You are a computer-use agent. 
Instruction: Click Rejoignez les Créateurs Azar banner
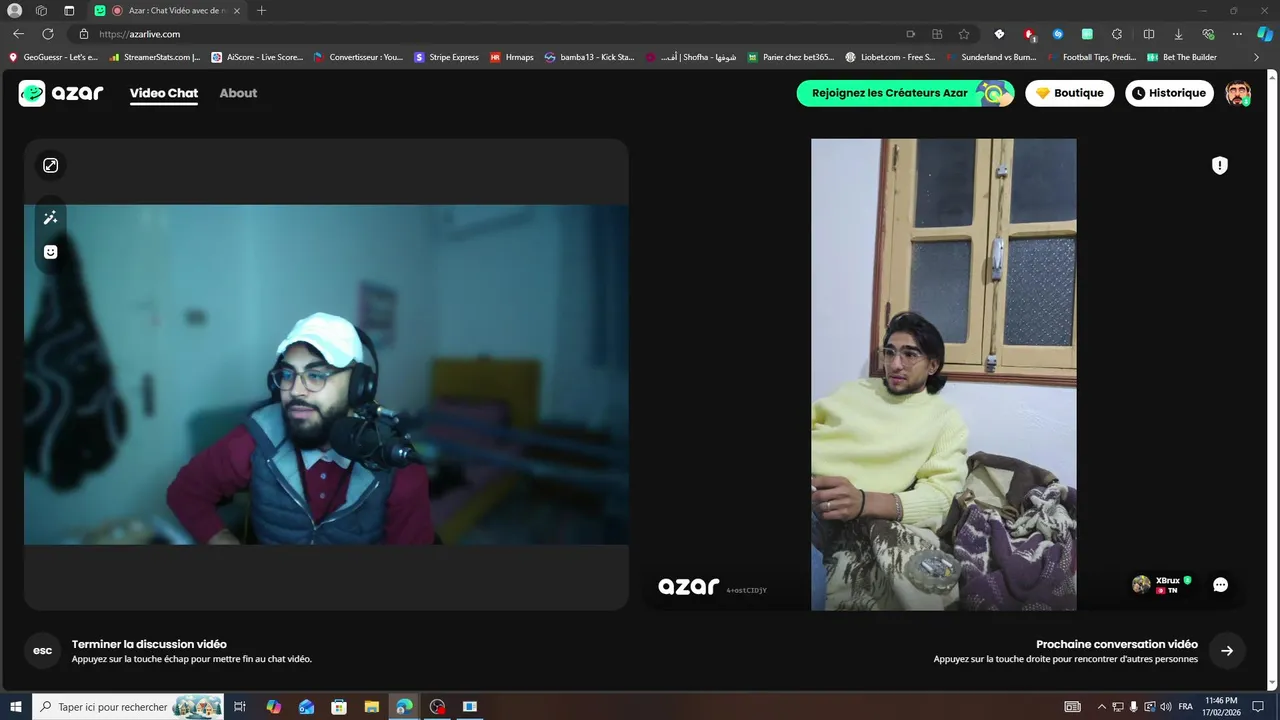coord(905,93)
